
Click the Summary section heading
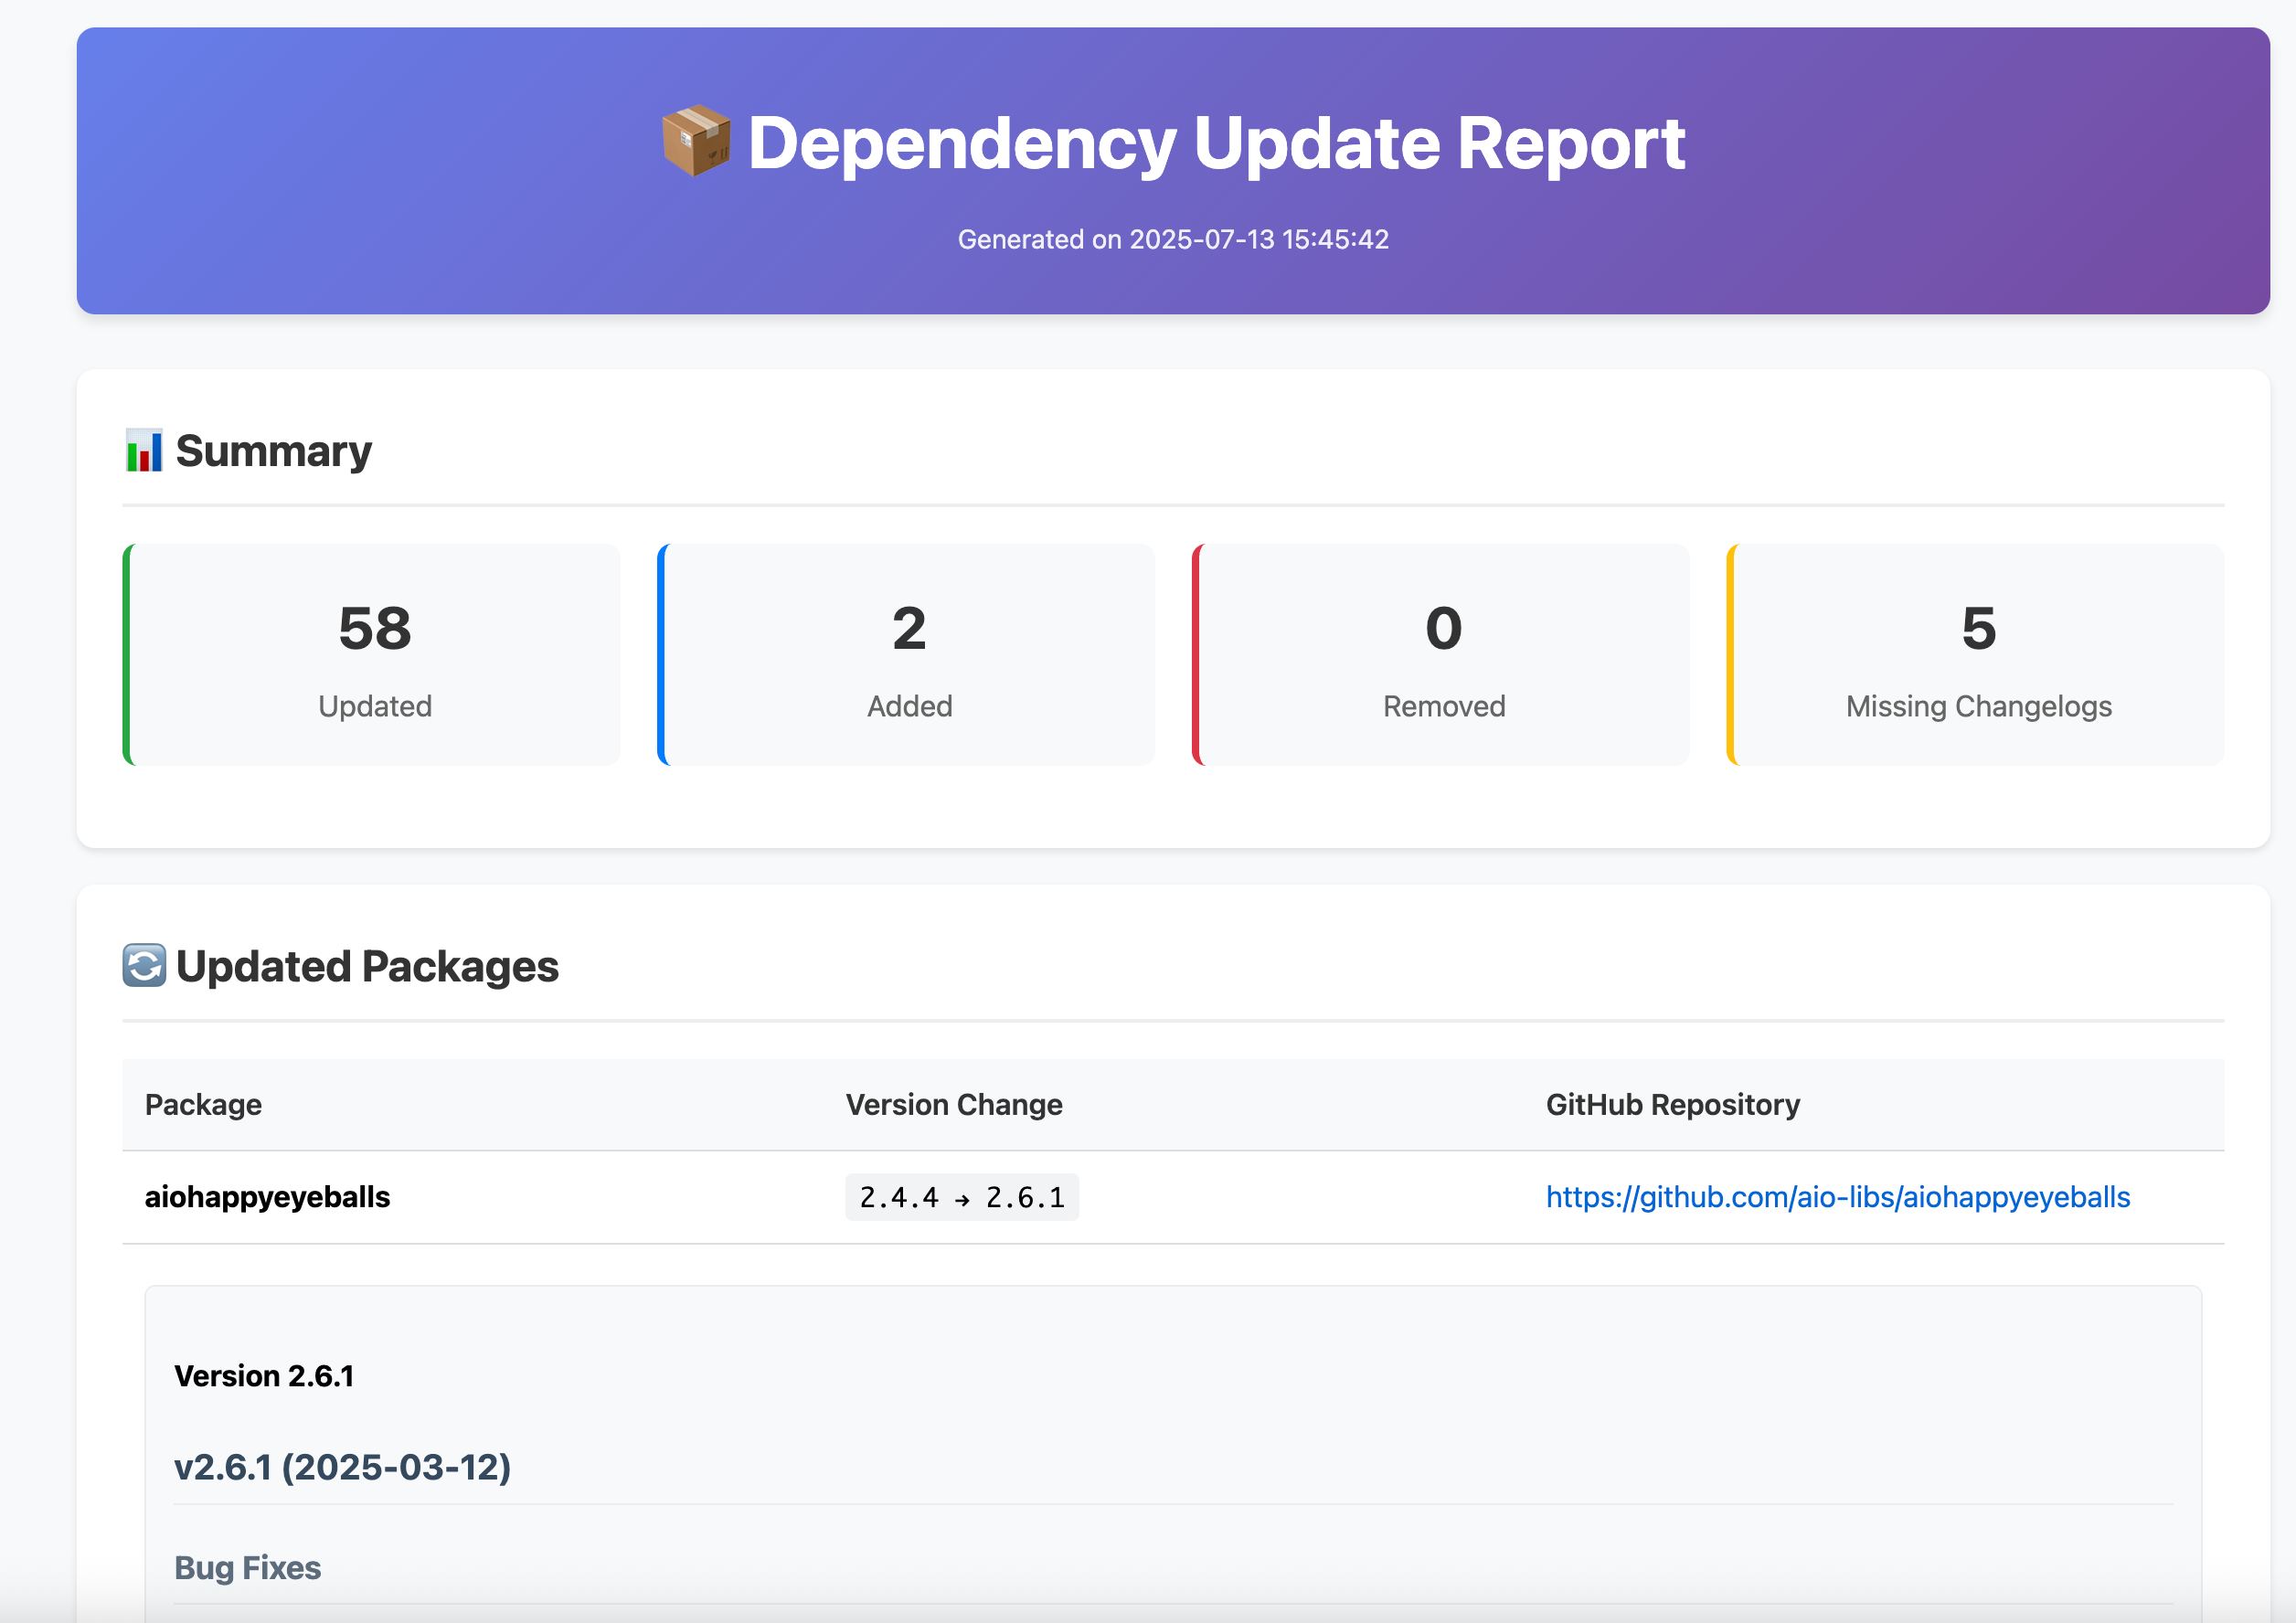[274, 451]
